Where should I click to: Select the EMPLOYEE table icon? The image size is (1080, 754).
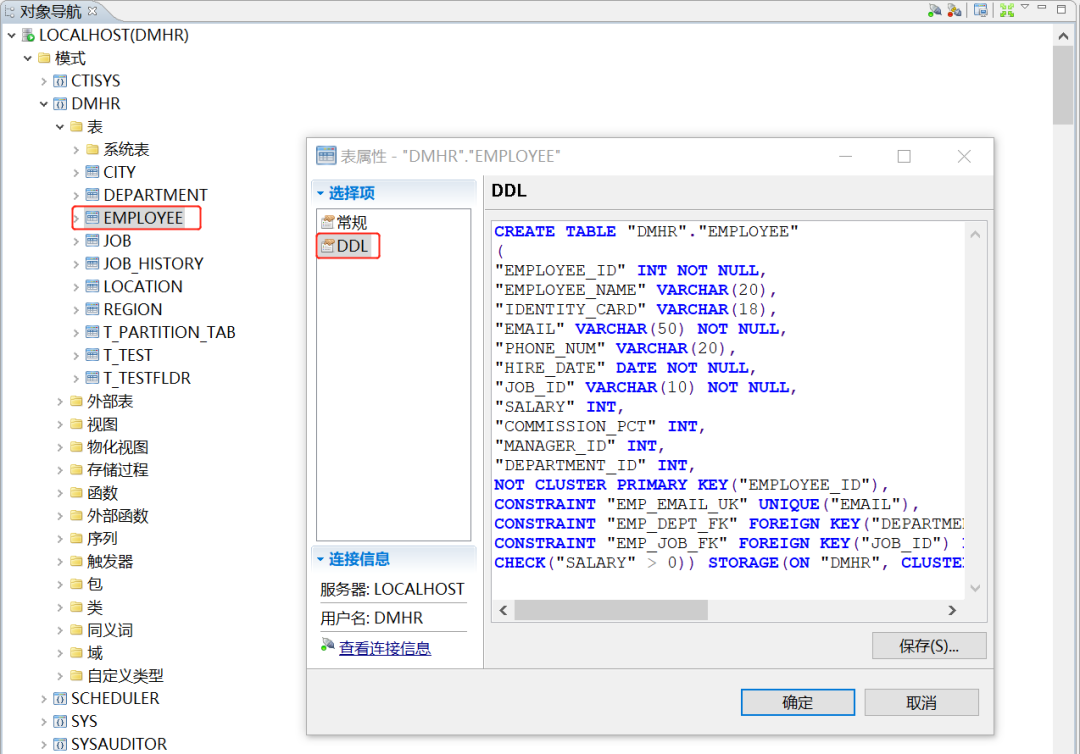92,218
